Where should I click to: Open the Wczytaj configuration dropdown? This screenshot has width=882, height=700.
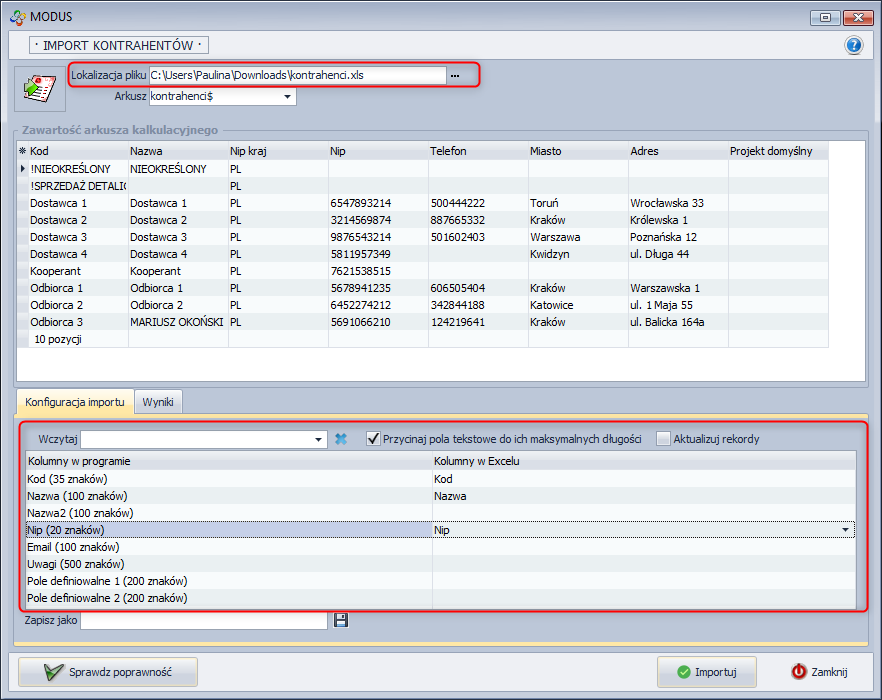tap(319, 439)
